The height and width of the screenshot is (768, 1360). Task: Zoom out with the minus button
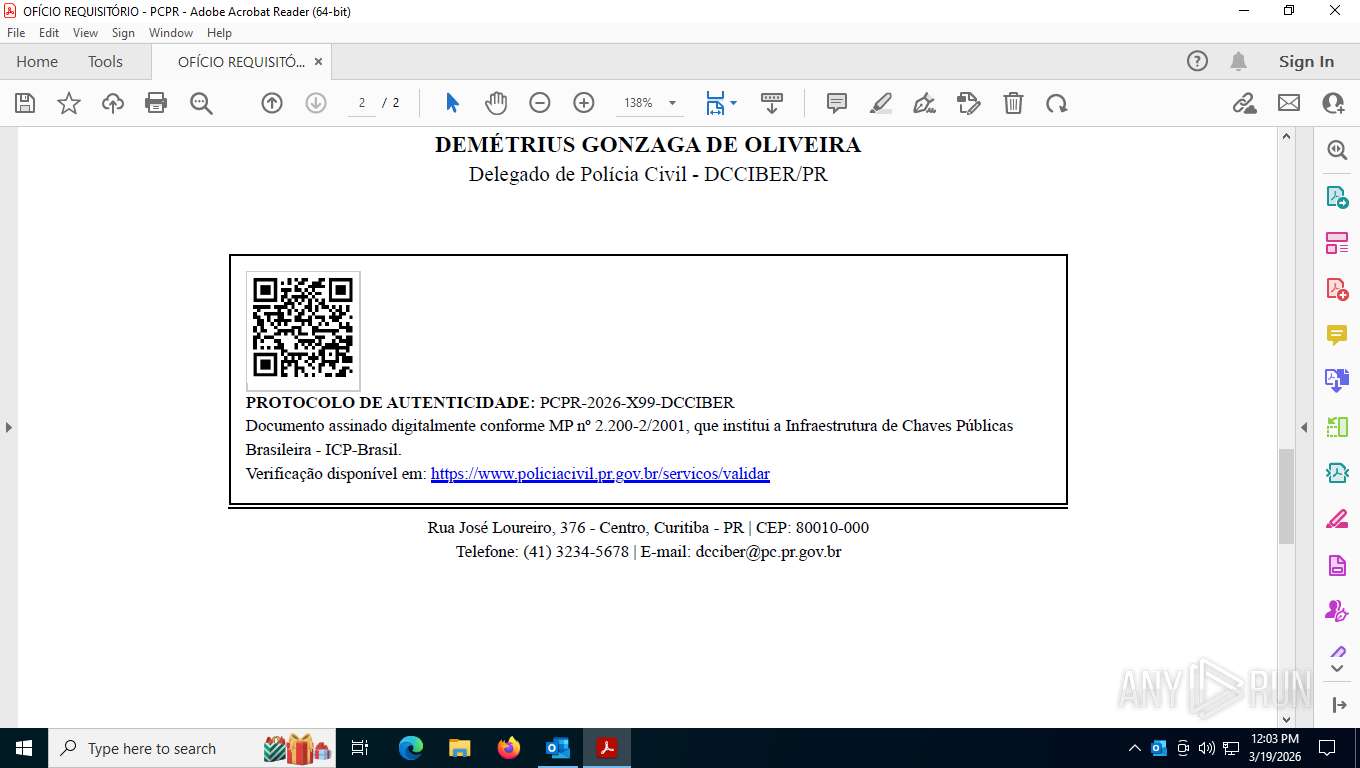(540, 103)
